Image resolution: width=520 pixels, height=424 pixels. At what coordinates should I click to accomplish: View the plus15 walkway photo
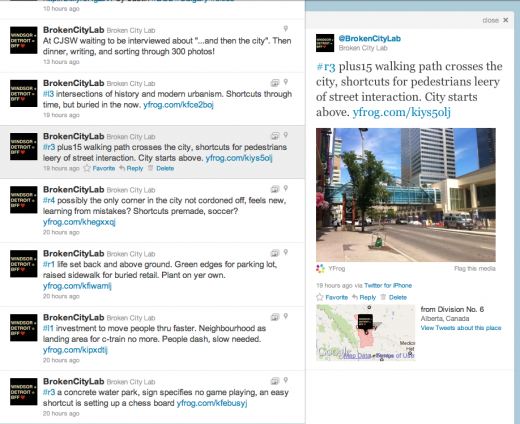point(406,195)
